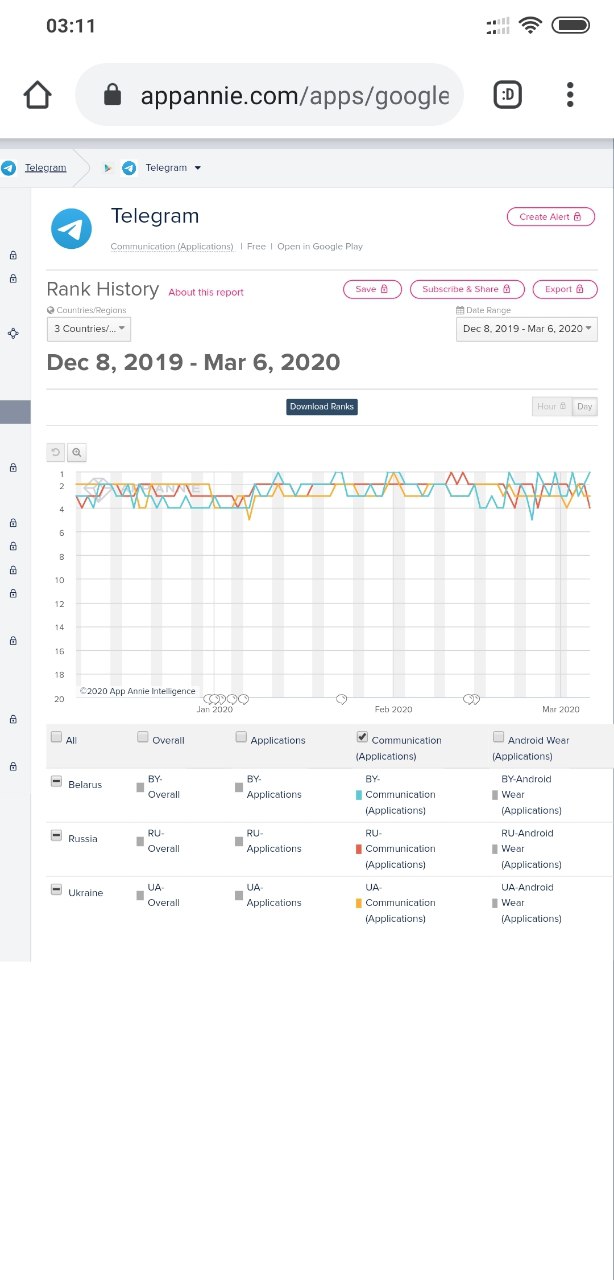Expand Telegram breadcrumb dropdown arrow
The width and height of the screenshot is (614, 1280).
click(x=198, y=168)
